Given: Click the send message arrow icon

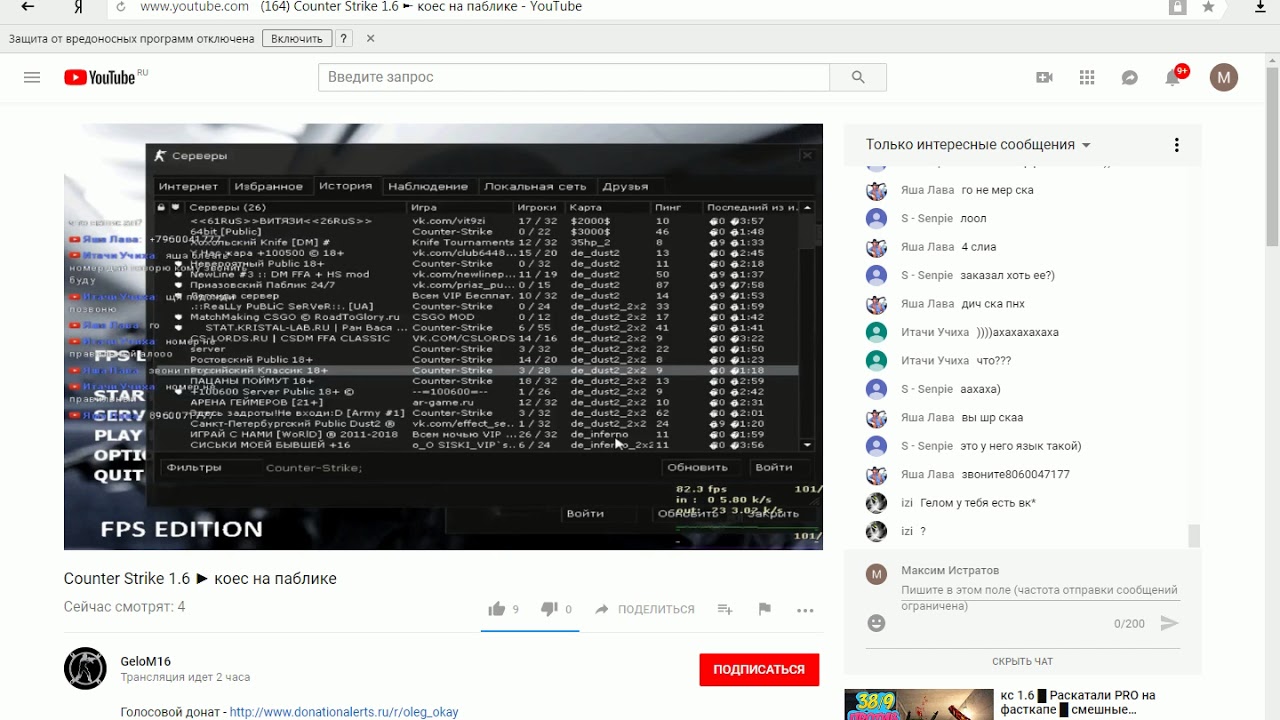Looking at the screenshot, I should (x=1169, y=623).
